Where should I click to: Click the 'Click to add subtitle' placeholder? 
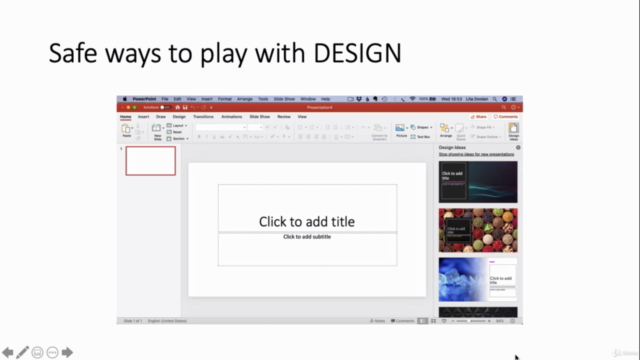pos(307,249)
